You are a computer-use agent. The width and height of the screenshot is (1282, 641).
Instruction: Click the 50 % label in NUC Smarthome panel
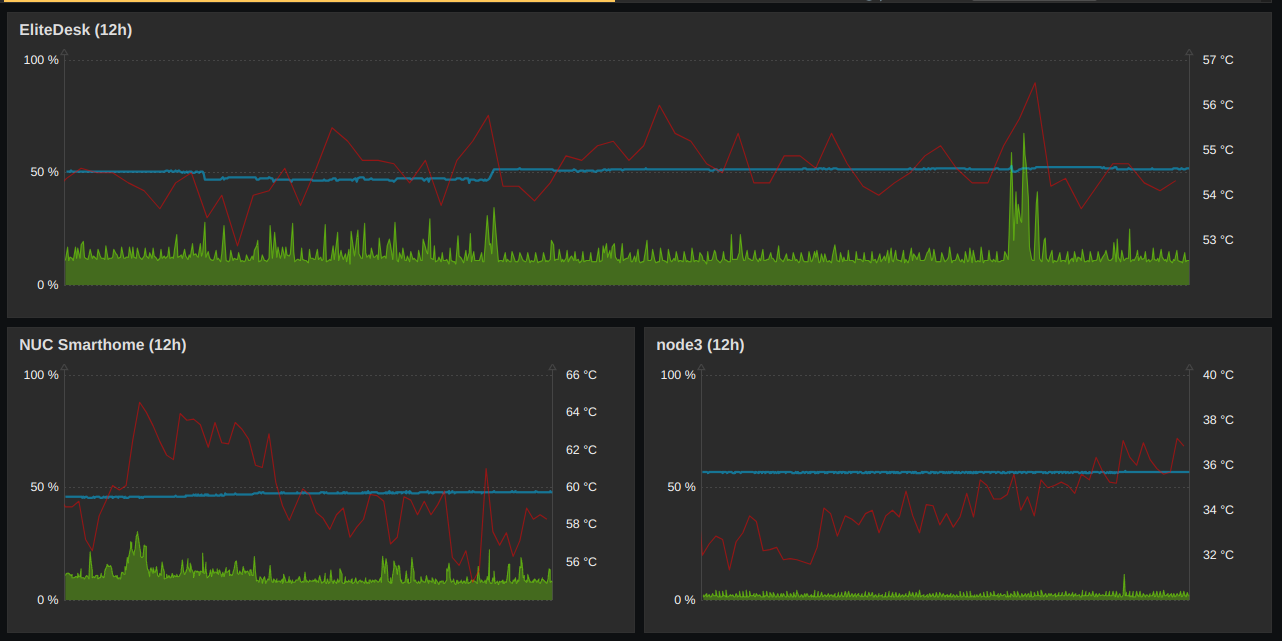[45, 487]
